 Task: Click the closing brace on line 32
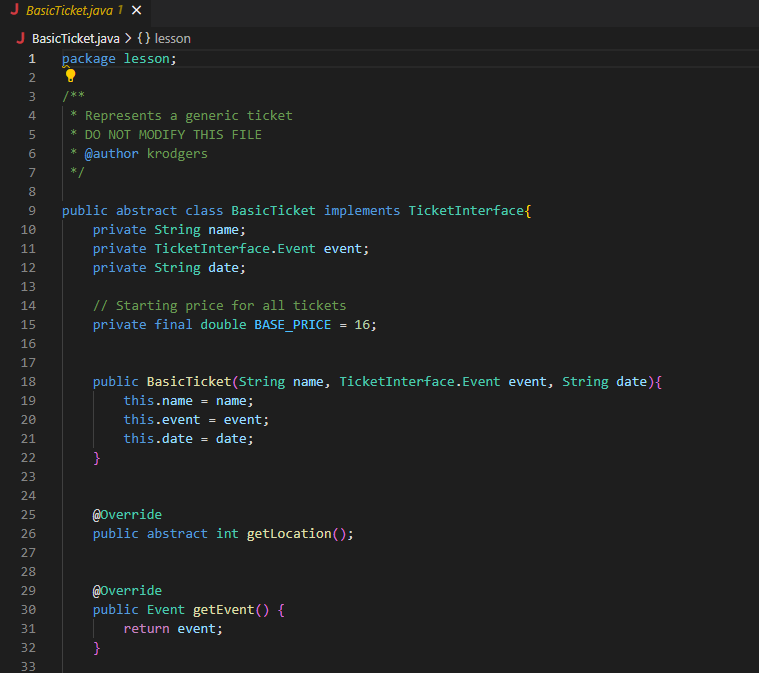click(96, 648)
